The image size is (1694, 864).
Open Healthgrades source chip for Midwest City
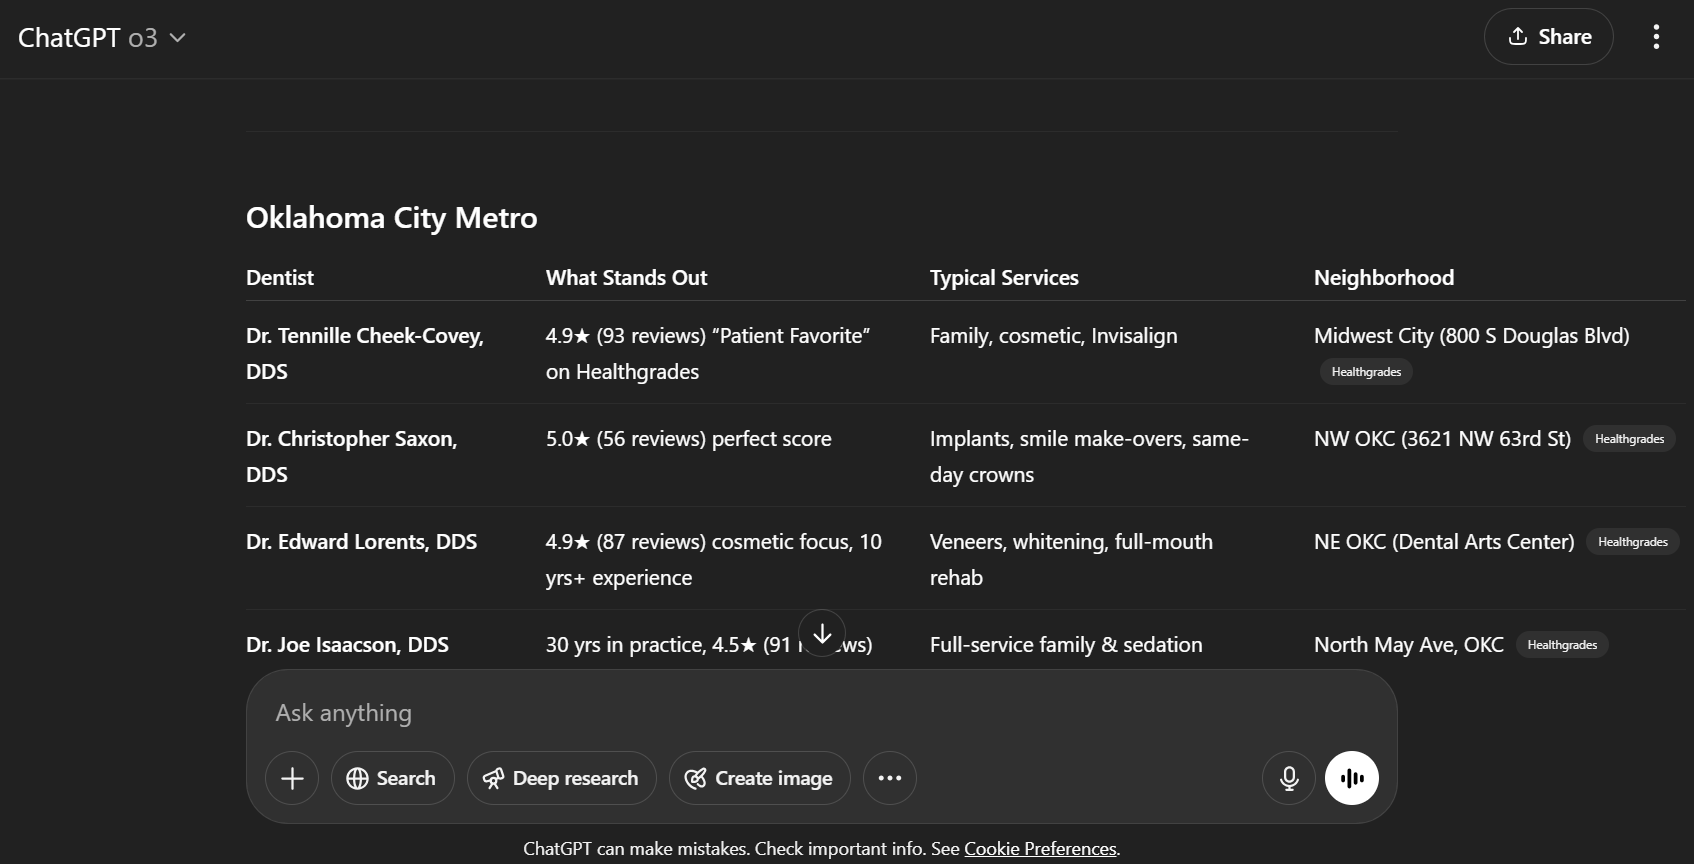click(1366, 372)
